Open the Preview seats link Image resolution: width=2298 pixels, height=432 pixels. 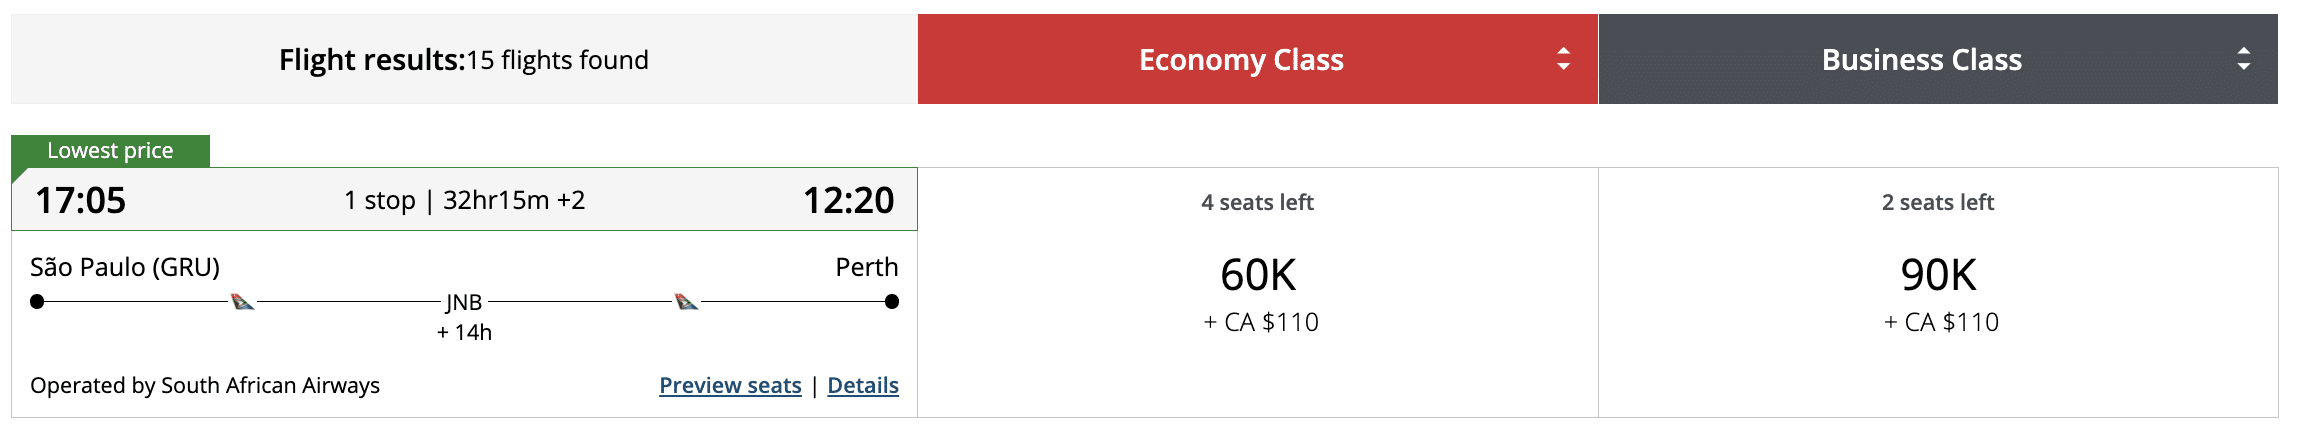coord(730,385)
